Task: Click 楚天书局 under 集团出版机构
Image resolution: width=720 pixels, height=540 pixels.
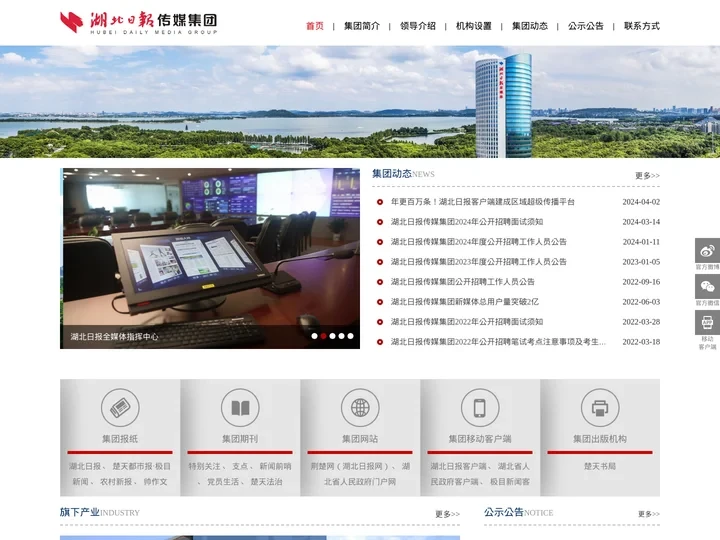Action: 600,466
